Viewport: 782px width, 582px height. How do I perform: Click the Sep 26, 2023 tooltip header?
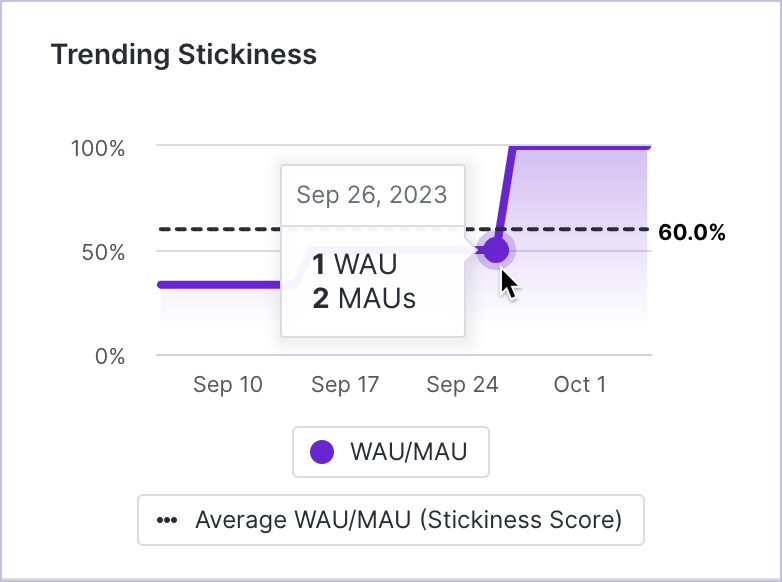click(x=373, y=194)
